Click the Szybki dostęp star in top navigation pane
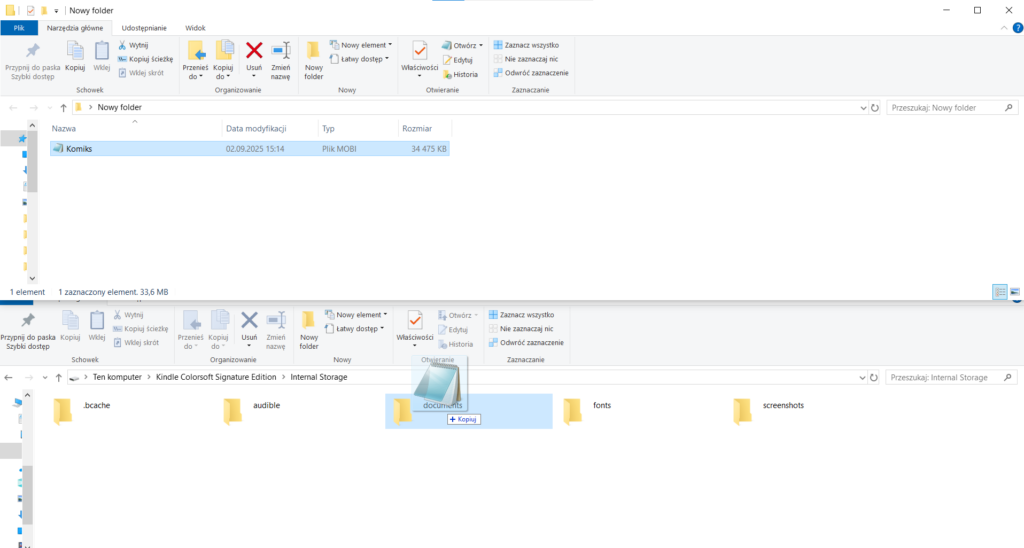1024x548 pixels. point(22,138)
